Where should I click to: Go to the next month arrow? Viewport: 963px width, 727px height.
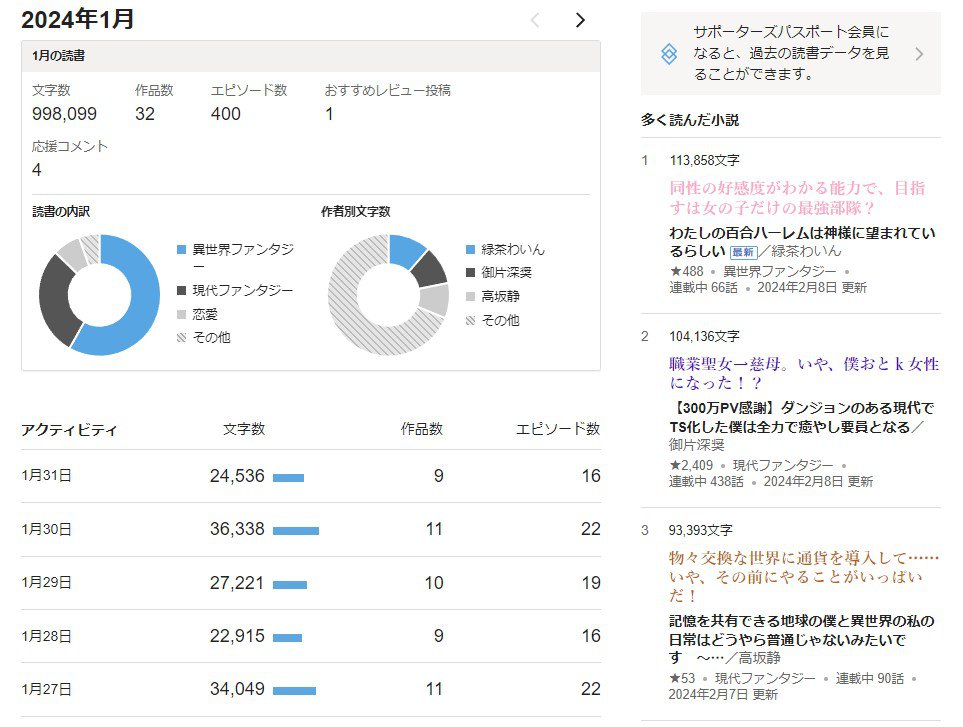(580, 20)
